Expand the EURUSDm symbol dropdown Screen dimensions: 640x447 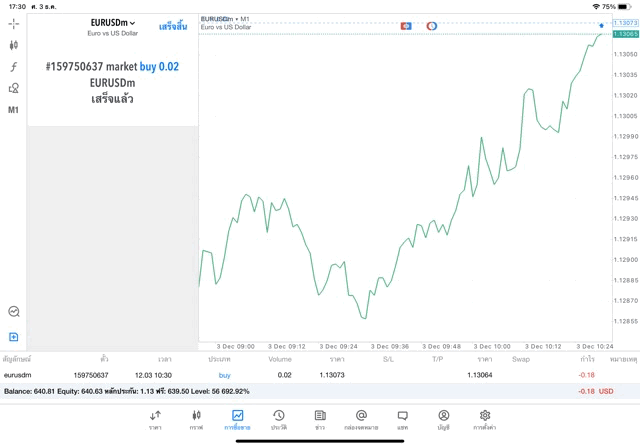click(x=113, y=23)
